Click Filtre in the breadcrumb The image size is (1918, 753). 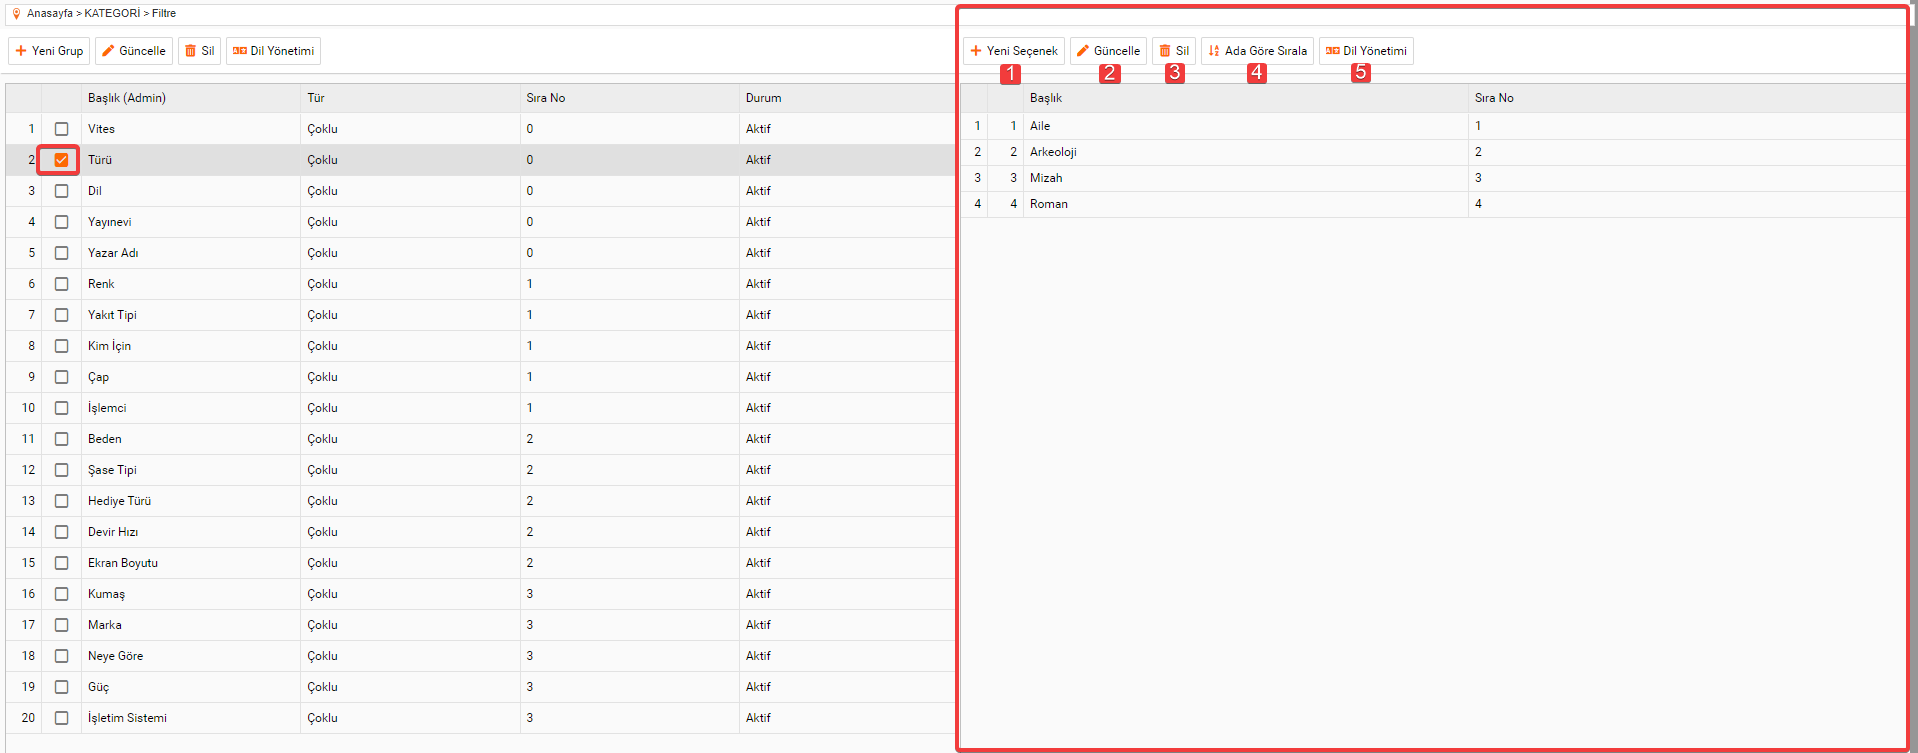[164, 14]
